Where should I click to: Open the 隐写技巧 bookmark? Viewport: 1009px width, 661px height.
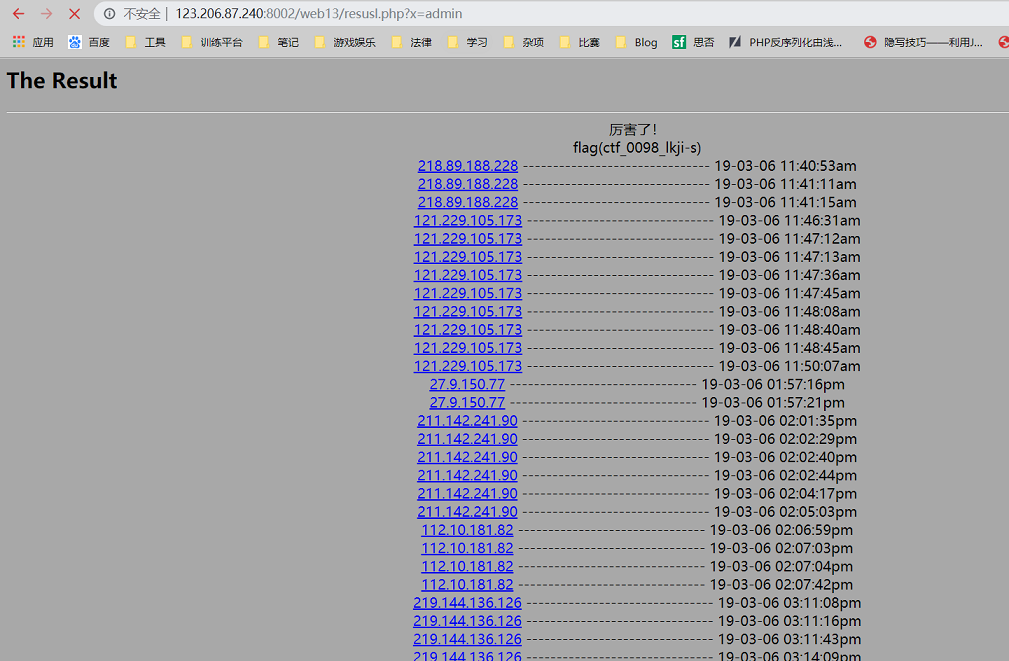click(923, 42)
